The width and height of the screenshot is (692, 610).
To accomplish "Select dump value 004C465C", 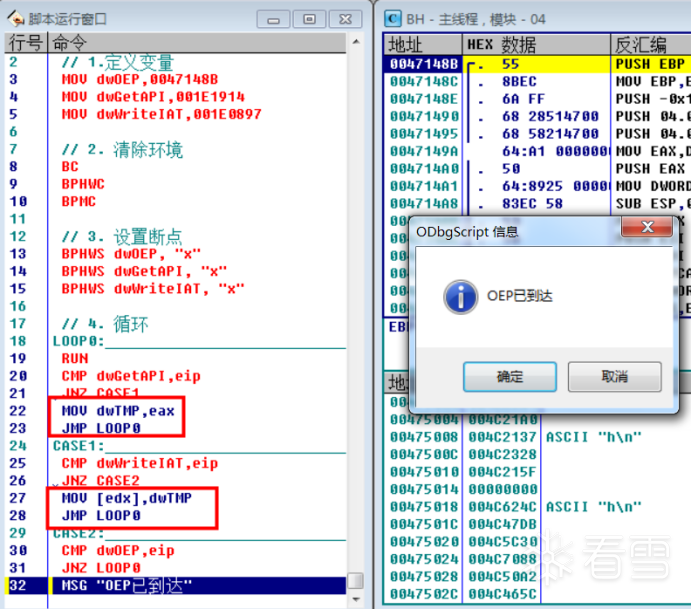I will [x=503, y=594].
